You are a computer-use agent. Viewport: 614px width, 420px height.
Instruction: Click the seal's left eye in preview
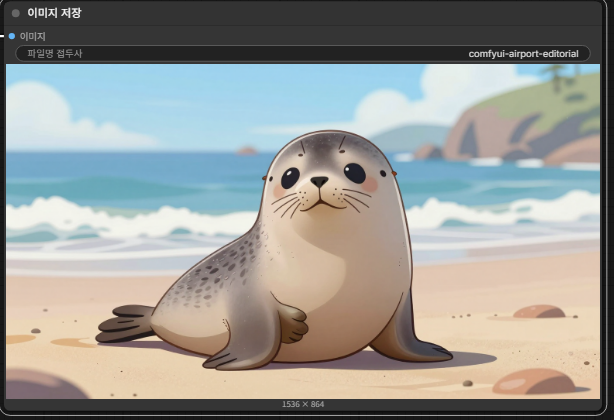click(x=290, y=178)
